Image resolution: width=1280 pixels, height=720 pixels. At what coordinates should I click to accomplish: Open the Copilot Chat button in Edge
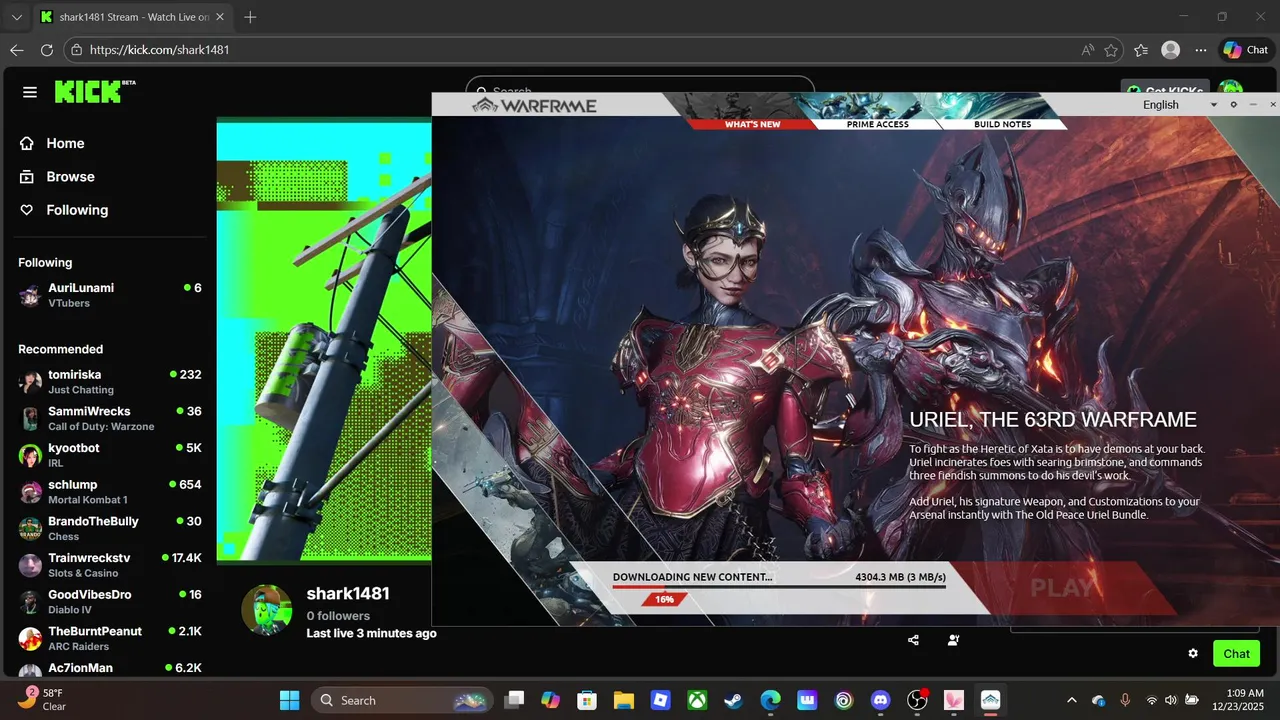click(1246, 50)
